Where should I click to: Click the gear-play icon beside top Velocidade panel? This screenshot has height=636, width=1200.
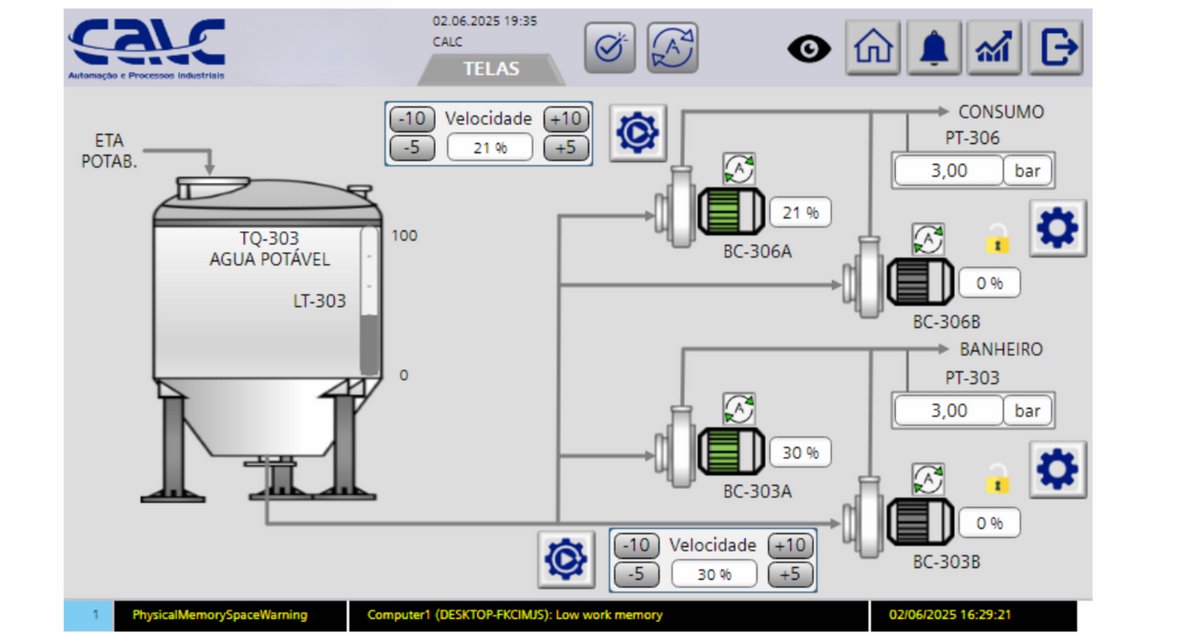tap(637, 133)
